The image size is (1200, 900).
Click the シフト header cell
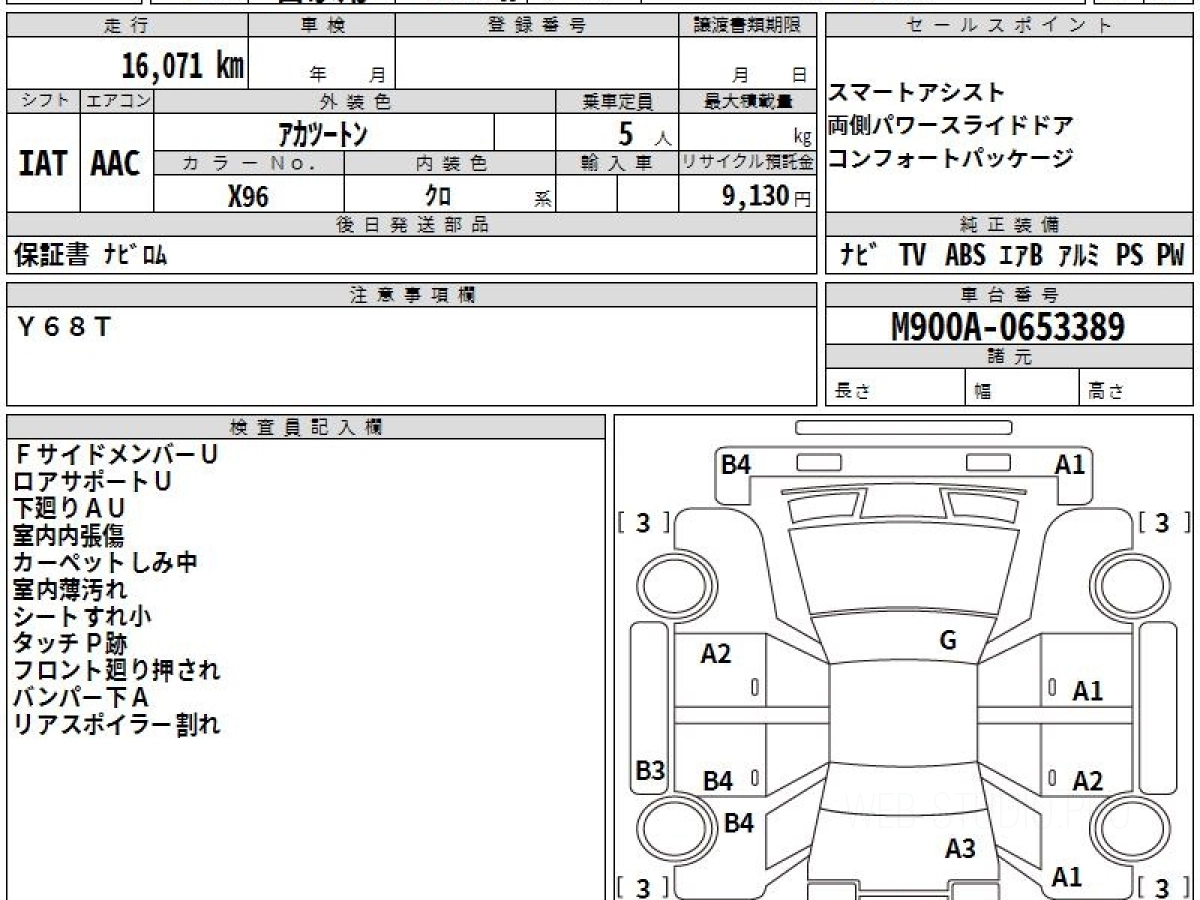pyautogui.click(x=43, y=101)
